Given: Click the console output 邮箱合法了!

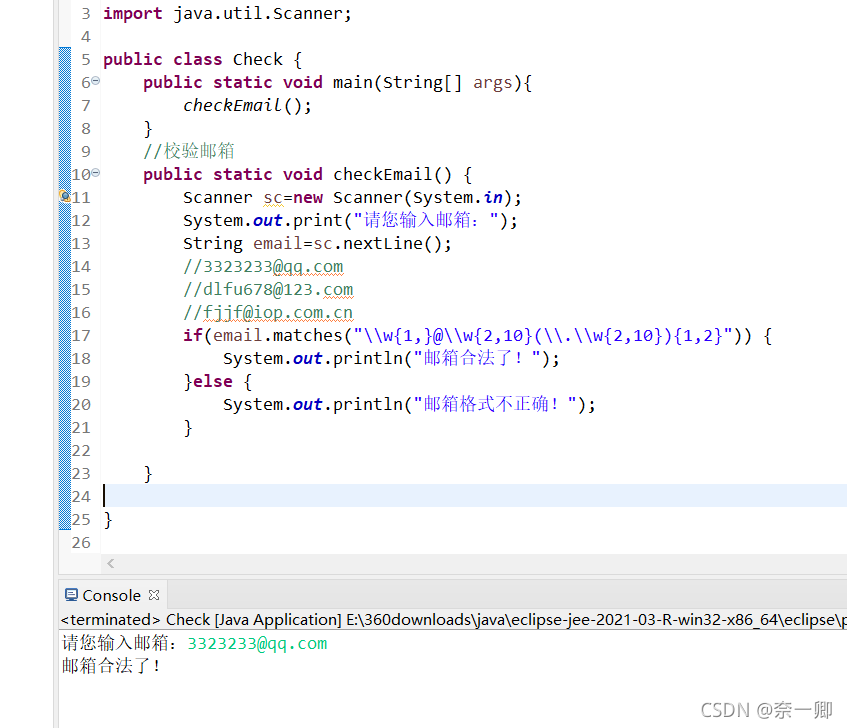Looking at the screenshot, I should tap(111, 666).
